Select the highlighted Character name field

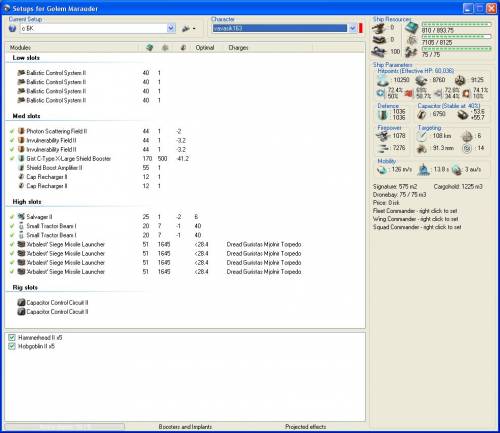pos(280,28)
